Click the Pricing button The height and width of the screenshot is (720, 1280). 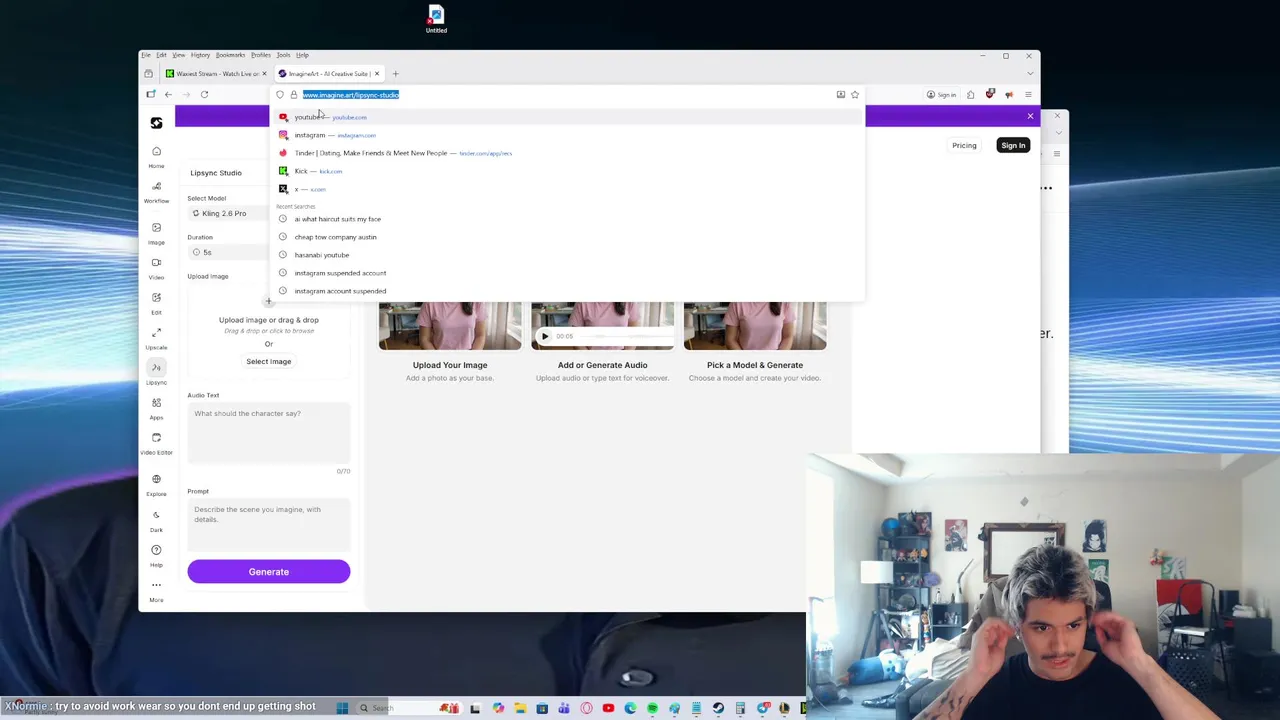pos(964,145)
